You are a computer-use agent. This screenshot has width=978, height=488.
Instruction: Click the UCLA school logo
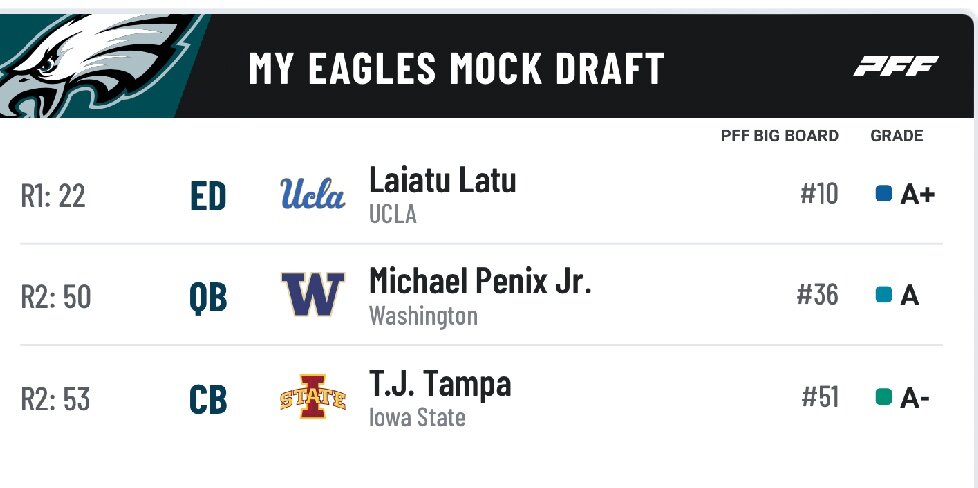pyautogui.click(x=312, y=194)
